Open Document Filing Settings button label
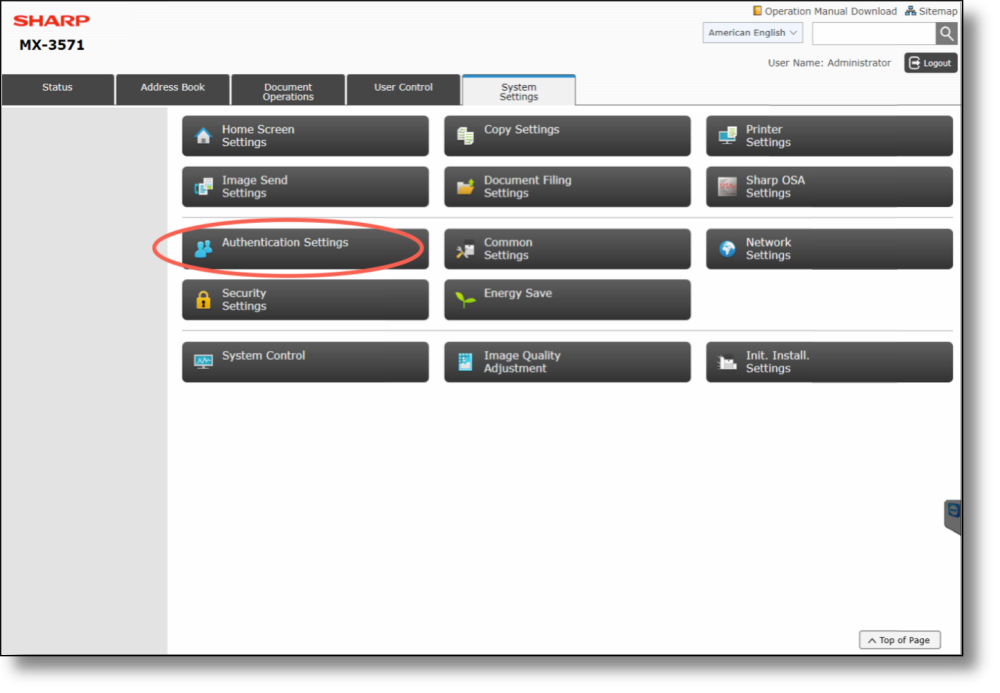1000x693 pixels. (527, 187)
